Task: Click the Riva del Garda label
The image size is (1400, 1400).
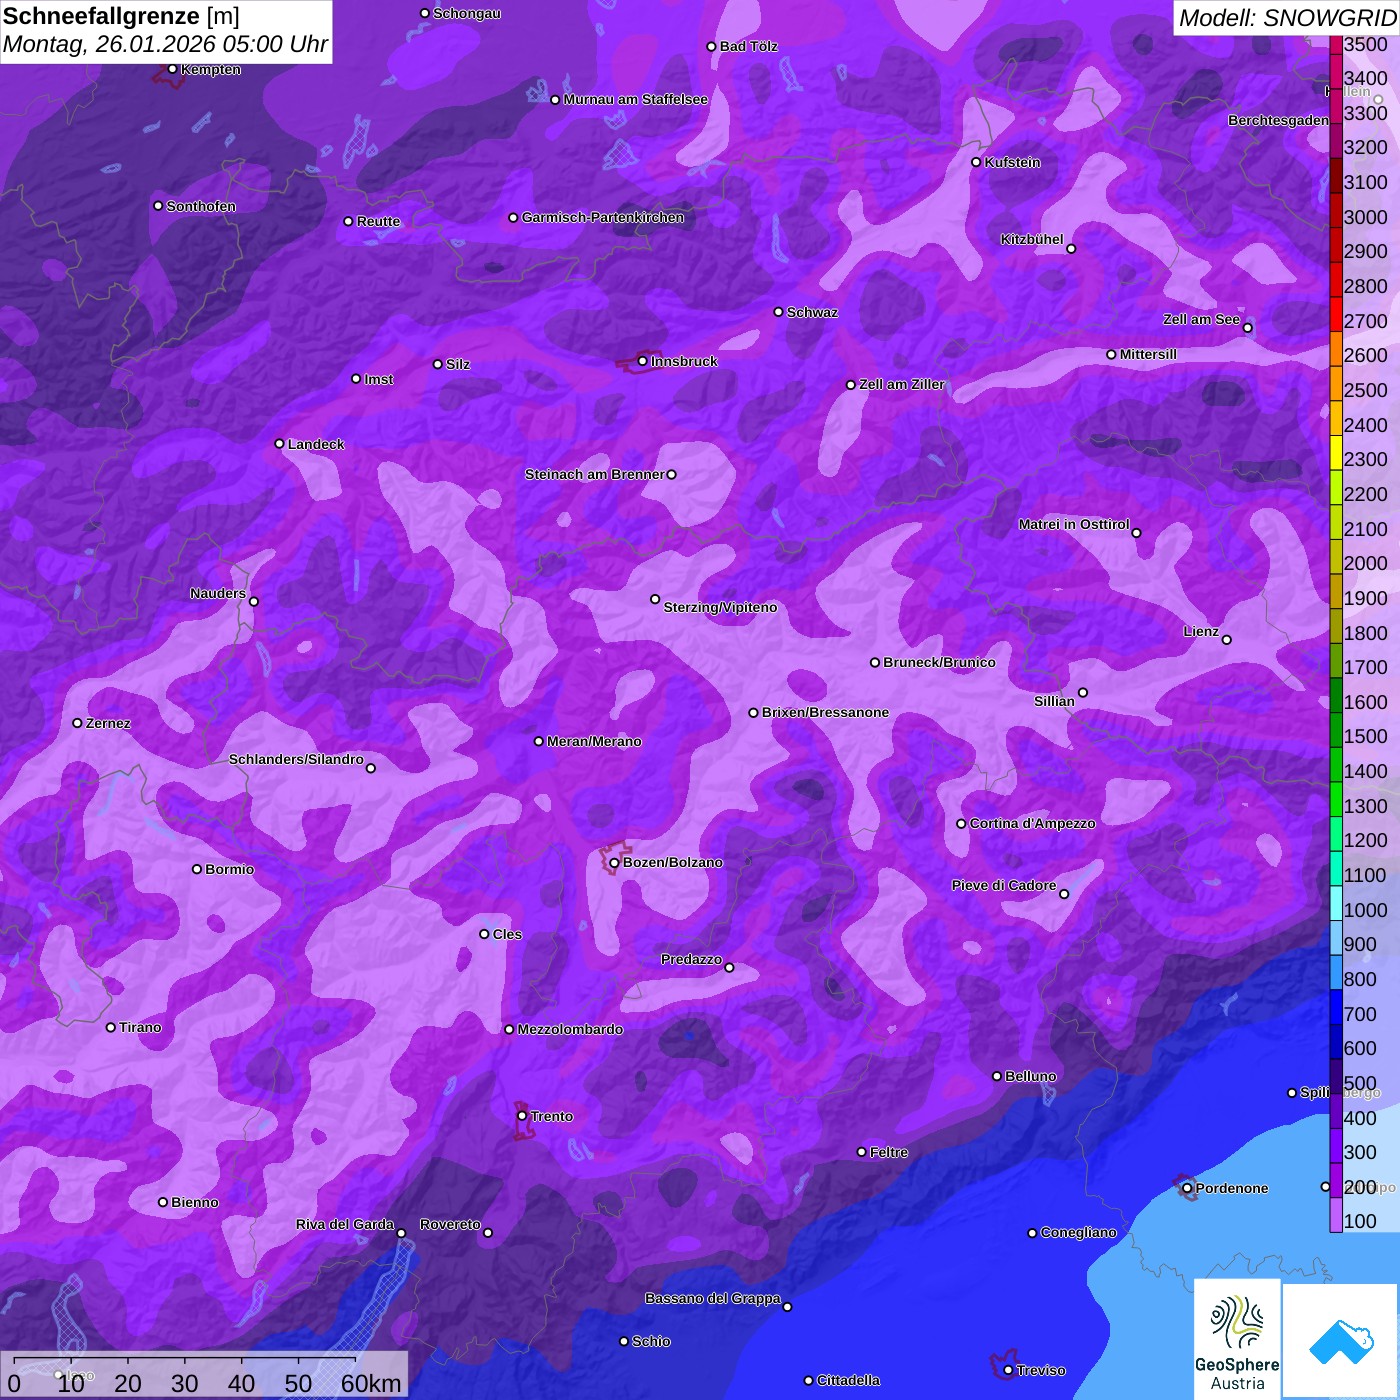Action: click(x=345, y=1224)
